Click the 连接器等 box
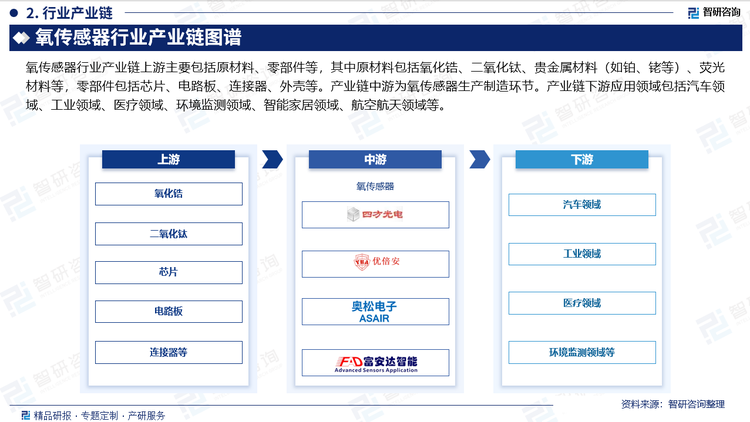This screenshot has height=422, width=750. coord(169,352)
